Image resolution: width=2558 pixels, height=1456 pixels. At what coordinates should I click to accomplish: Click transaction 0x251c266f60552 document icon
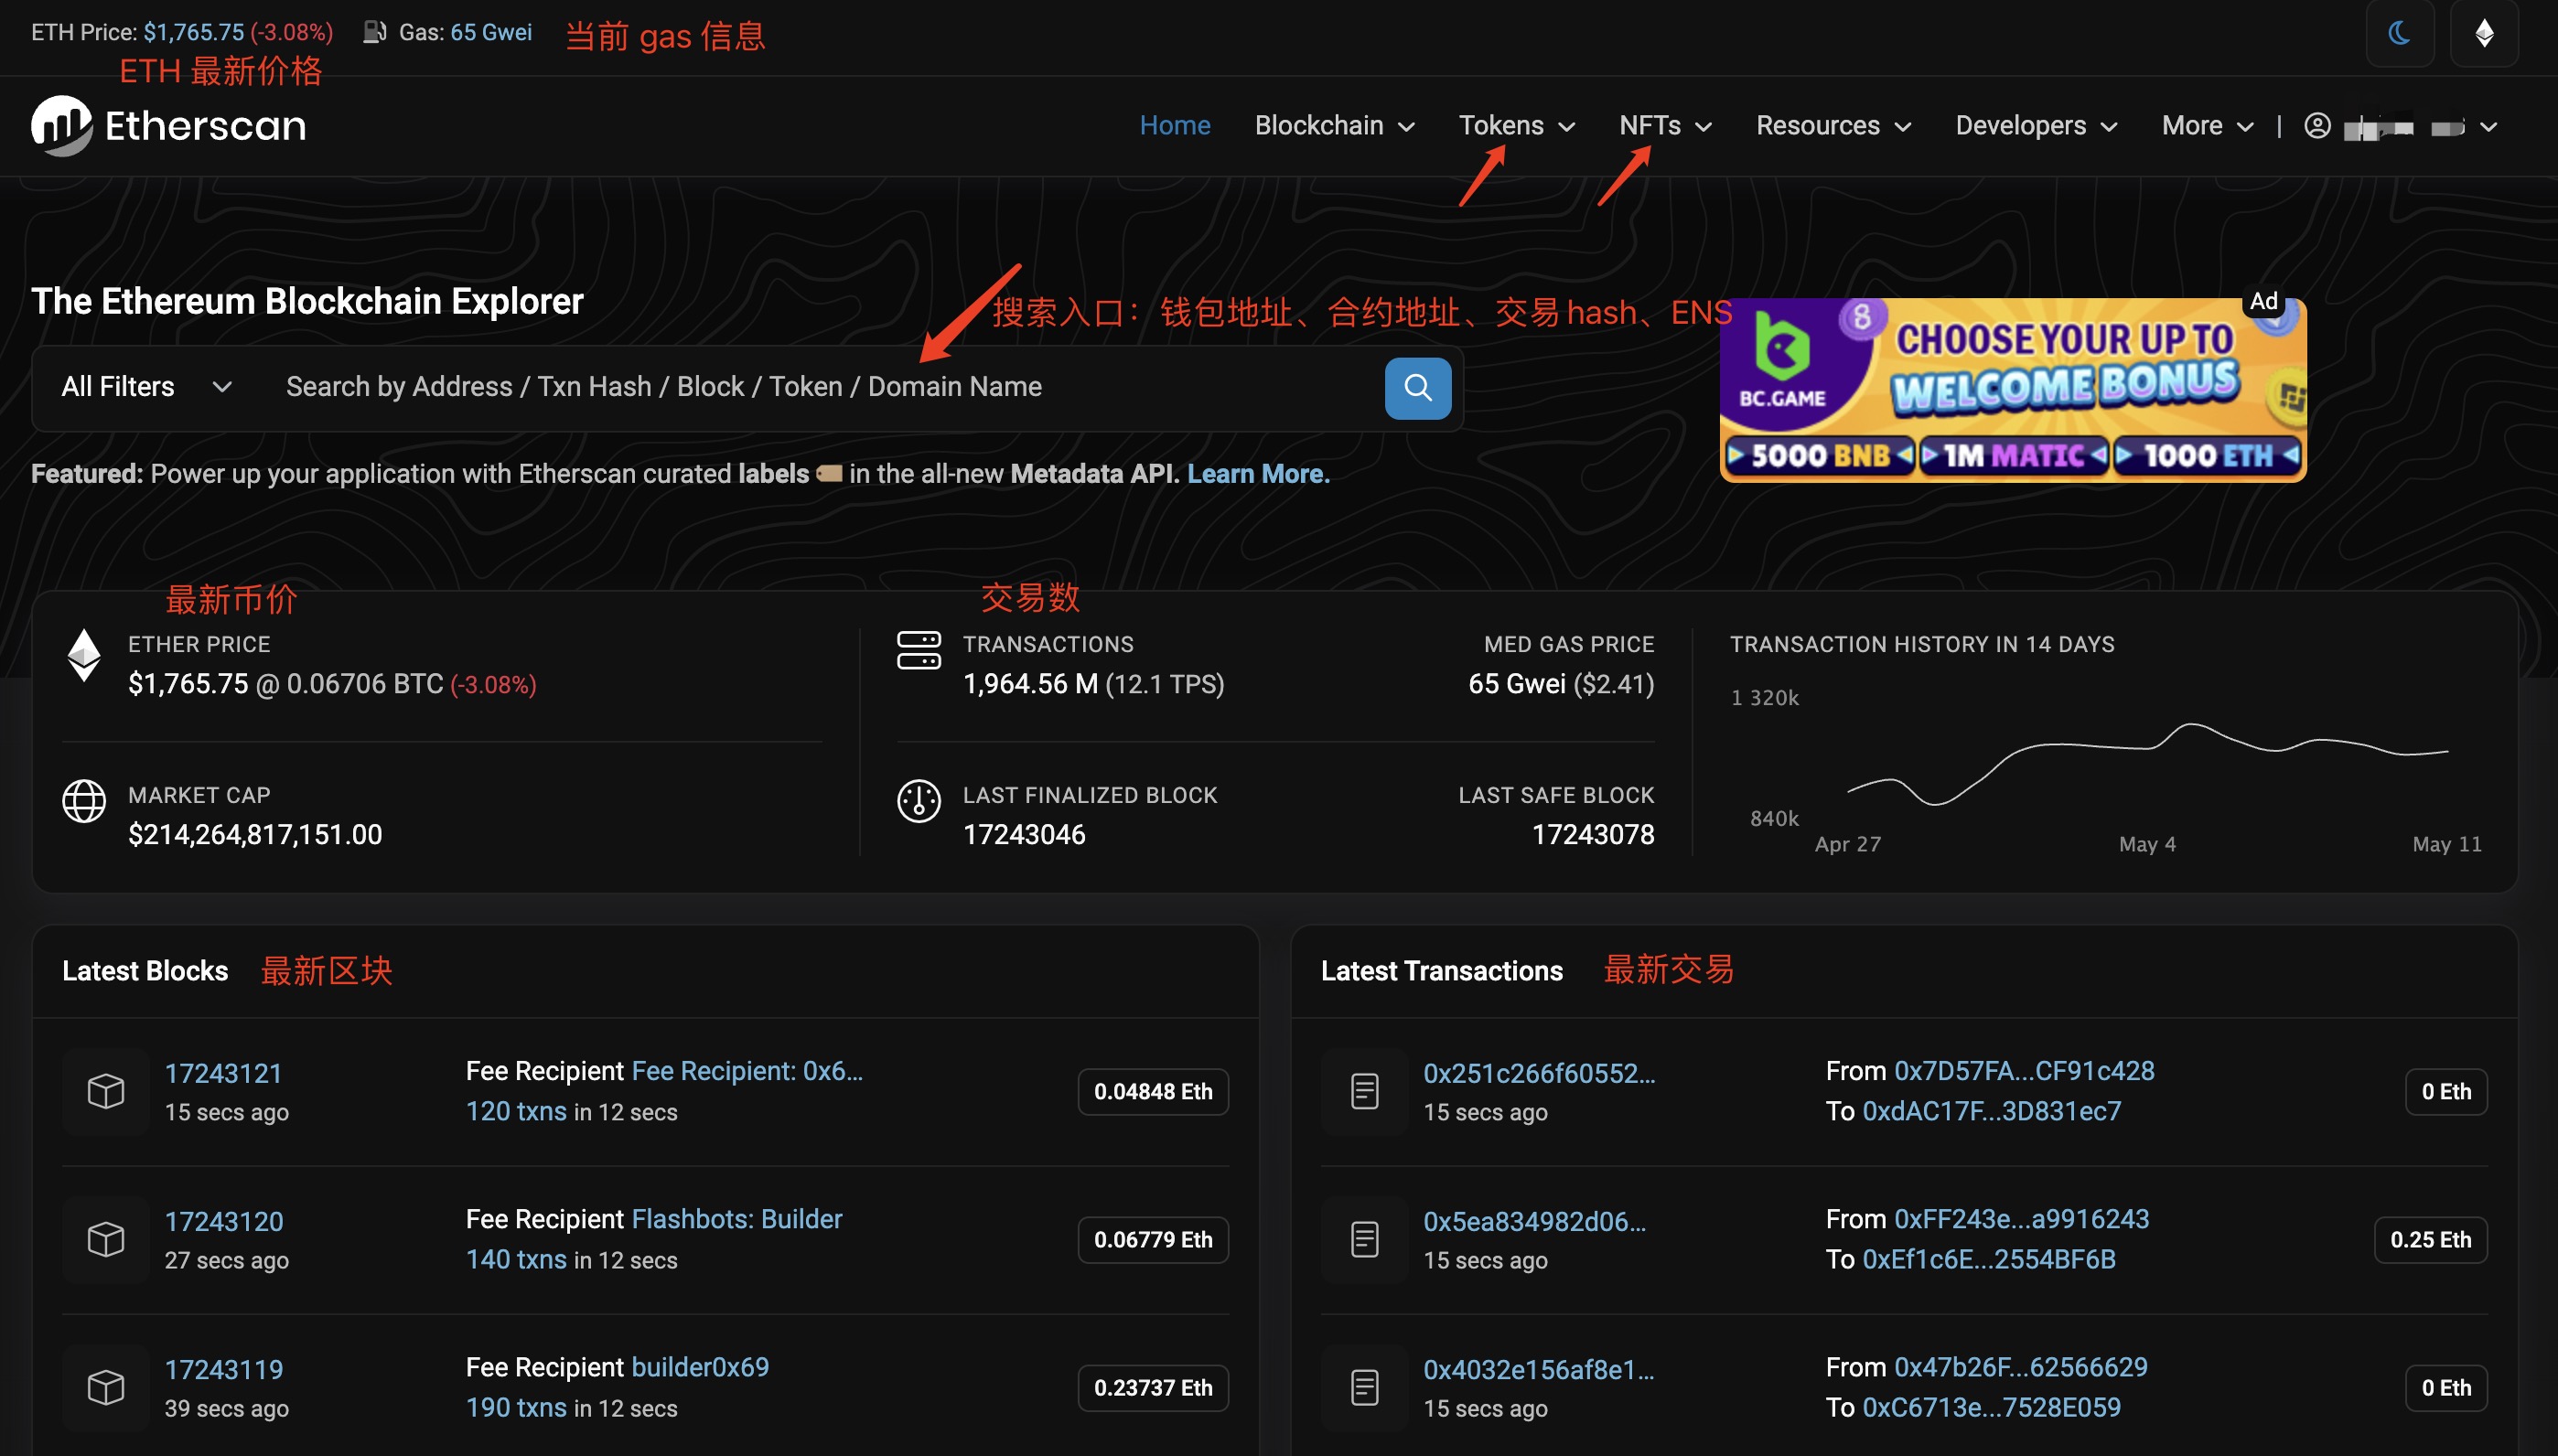(x=1364, y=1090)
